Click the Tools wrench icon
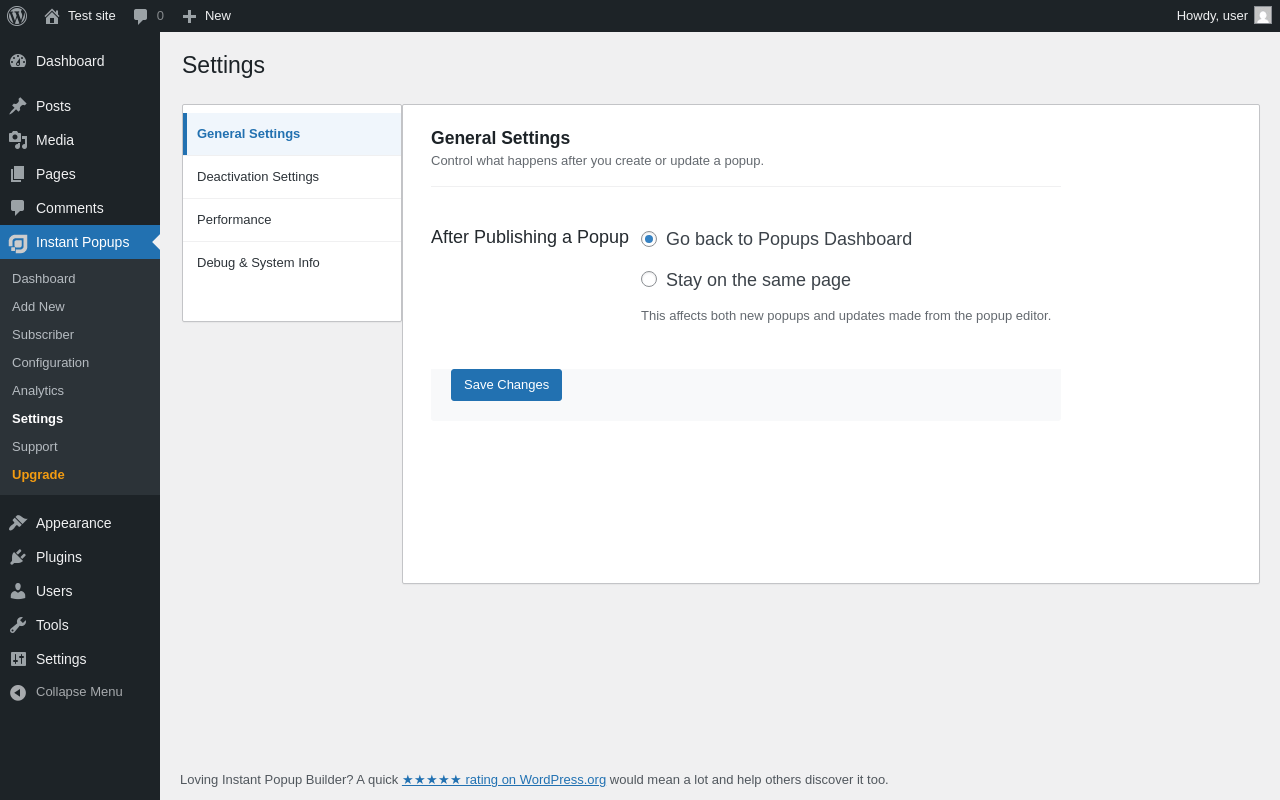Screen dimensions: 1280x800 pos(18,625)
